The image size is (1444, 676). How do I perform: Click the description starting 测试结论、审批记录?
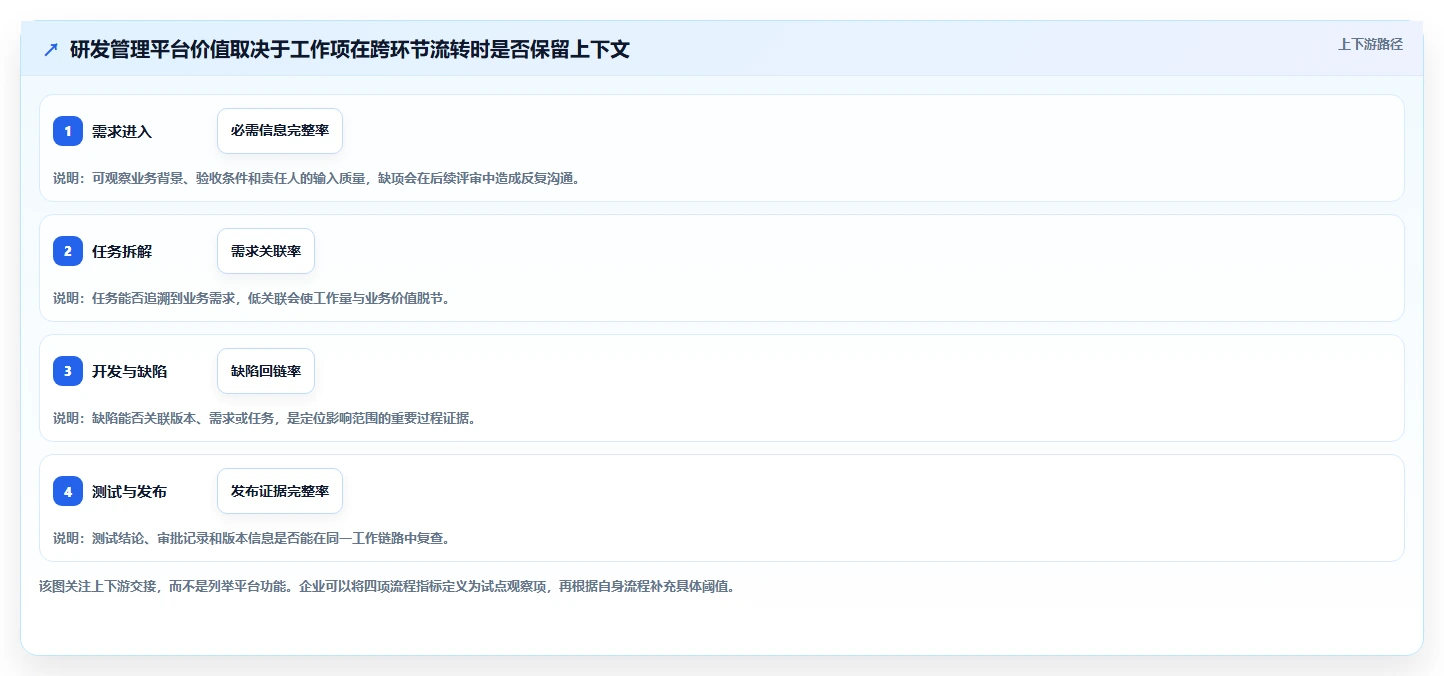click(251, 538)
